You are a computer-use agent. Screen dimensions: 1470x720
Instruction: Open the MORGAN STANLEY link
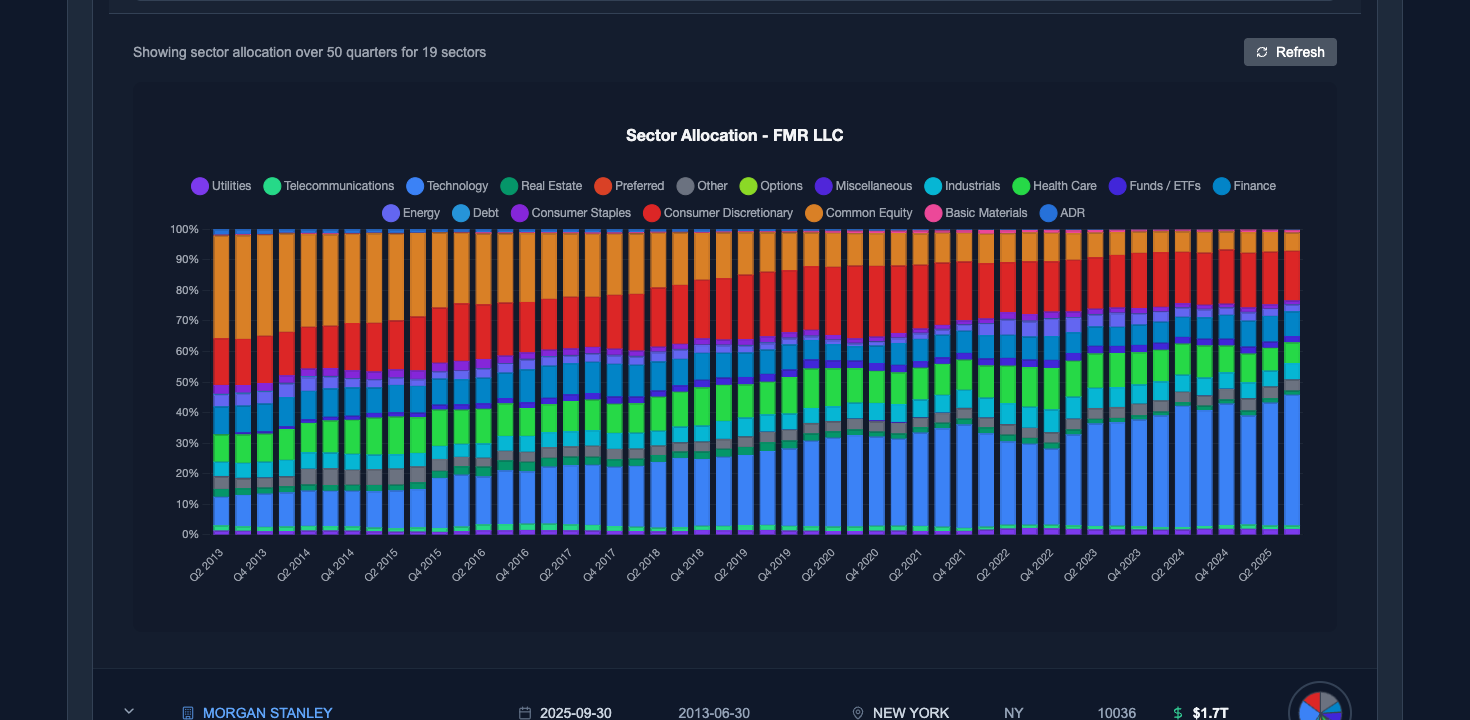[267, 712]
